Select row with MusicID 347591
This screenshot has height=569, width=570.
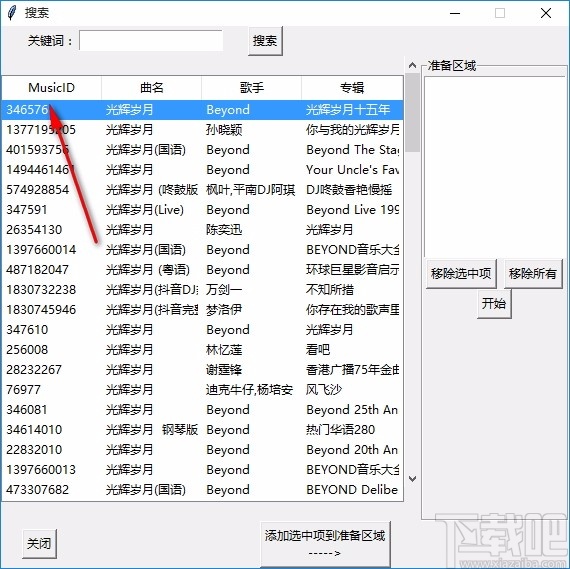click(x=202, y=210)
